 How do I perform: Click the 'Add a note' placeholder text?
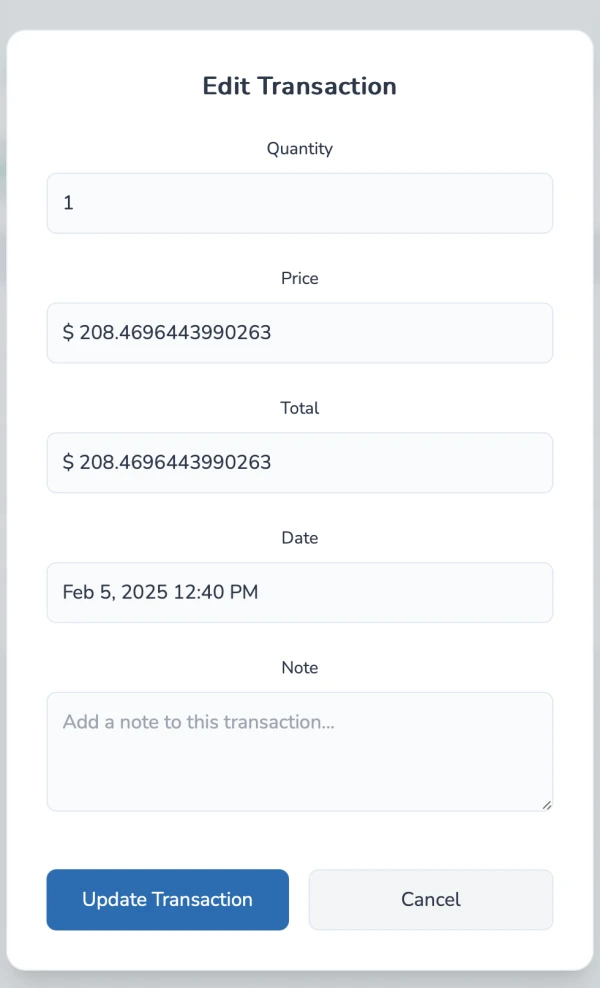pos(198,722)
